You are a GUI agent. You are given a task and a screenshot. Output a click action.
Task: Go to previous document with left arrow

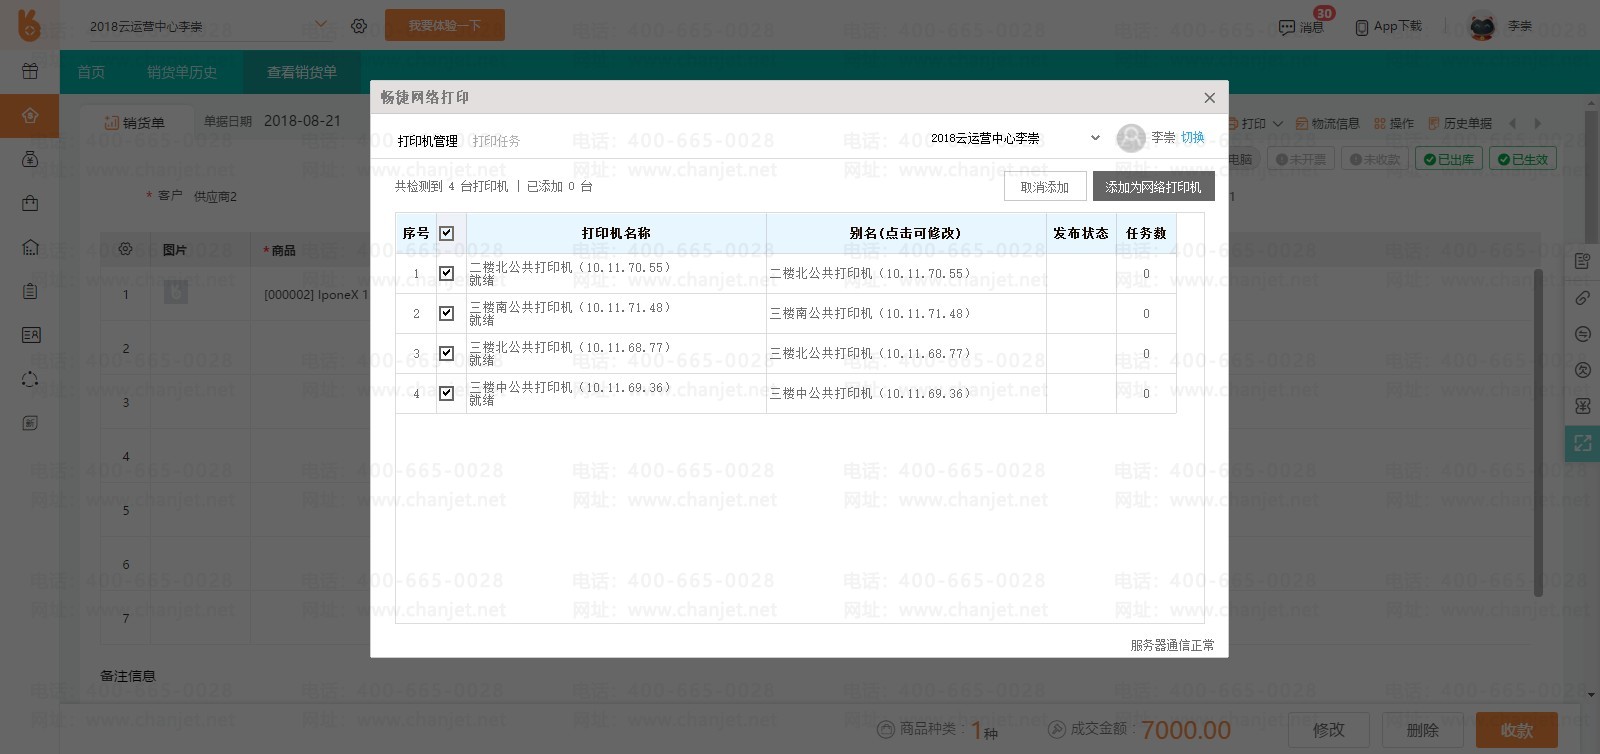[1512, 123]
